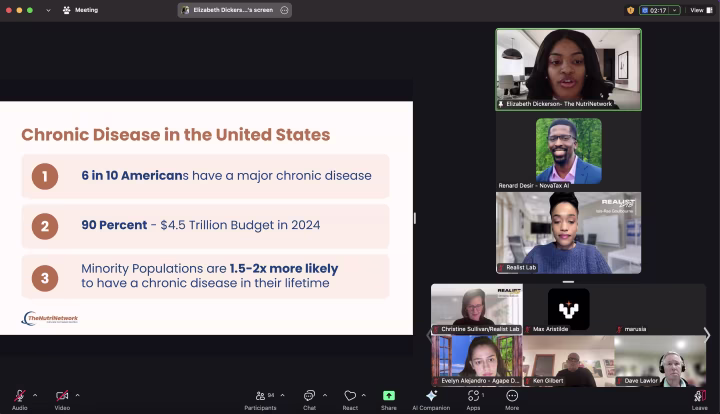Open the React heart icon
Image resolution: width=720 pixels, height=414 pixels.
(350, 396)
